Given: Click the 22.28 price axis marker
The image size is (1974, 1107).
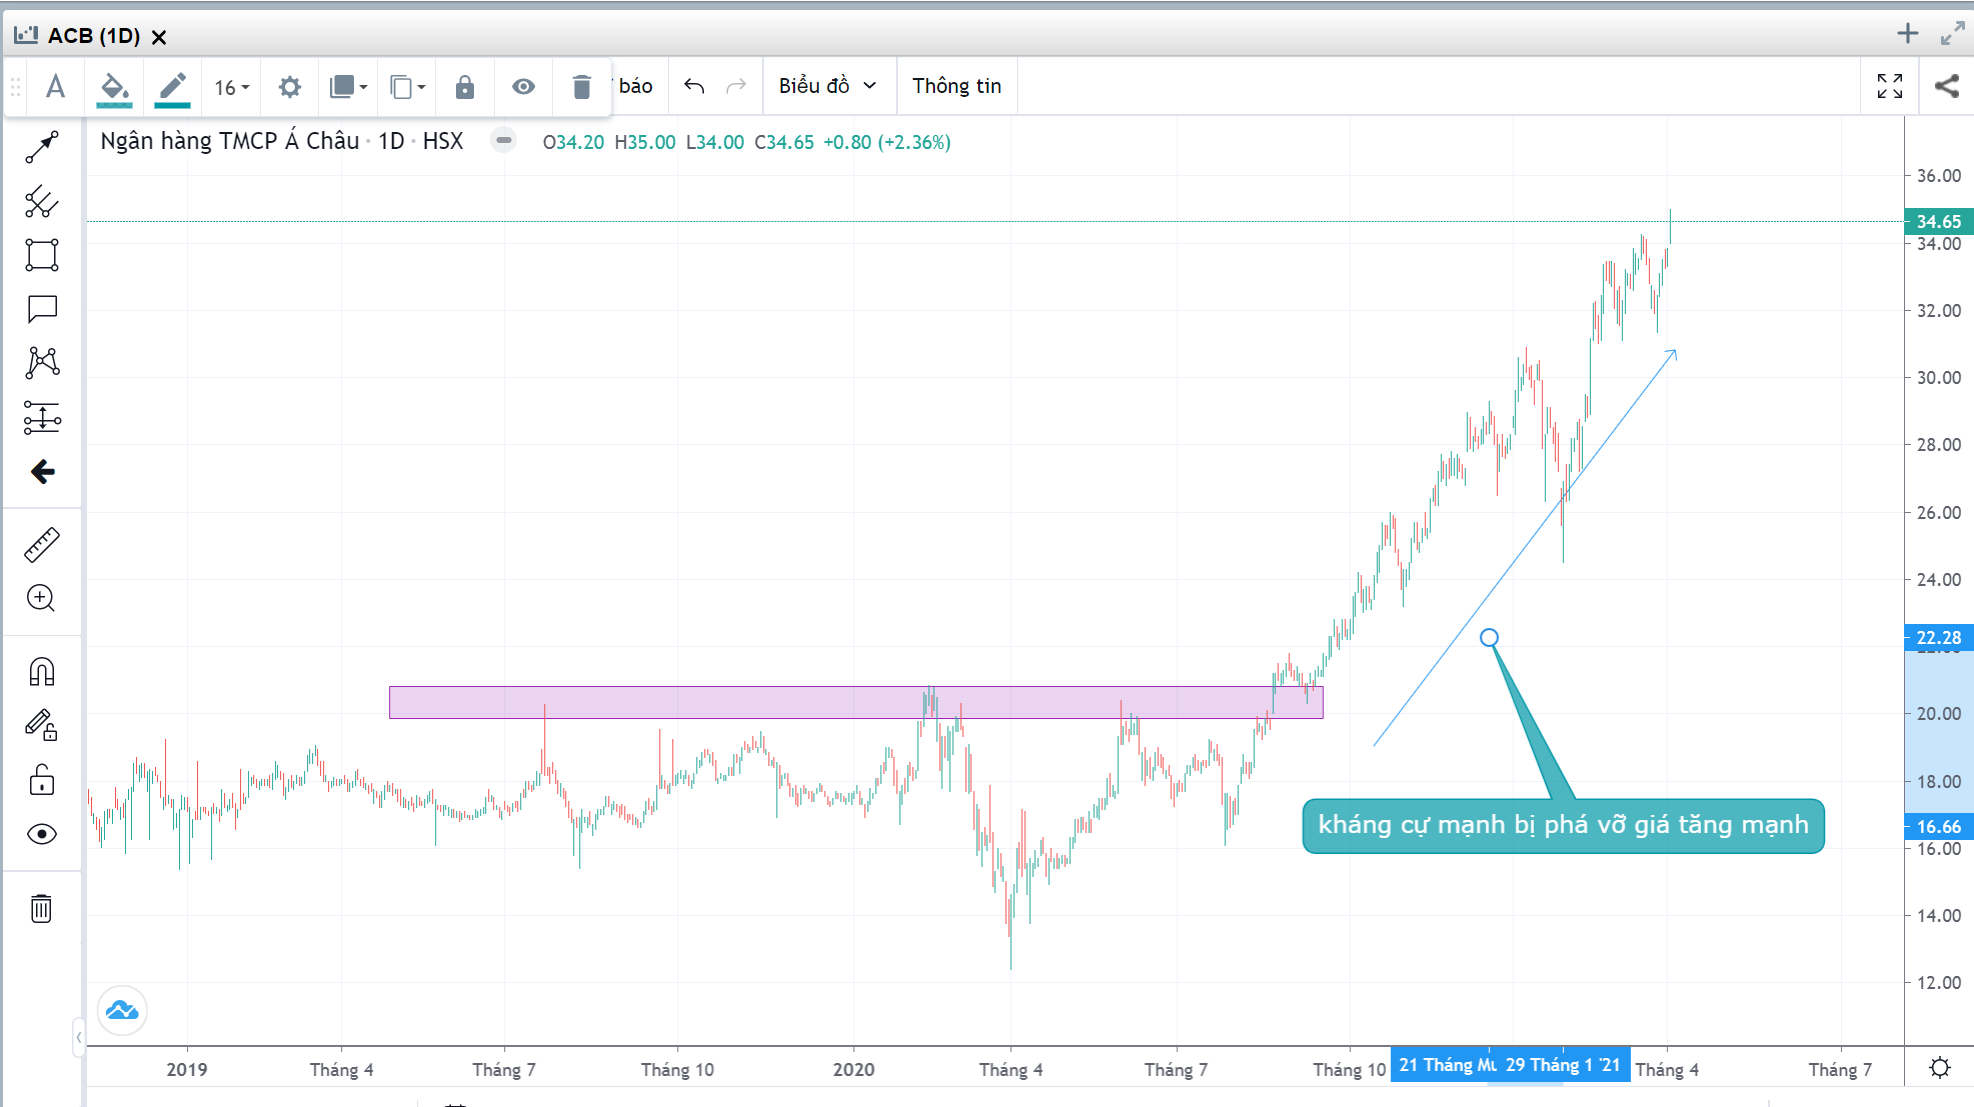Looking at the screenshot, I should point(1938,637).
